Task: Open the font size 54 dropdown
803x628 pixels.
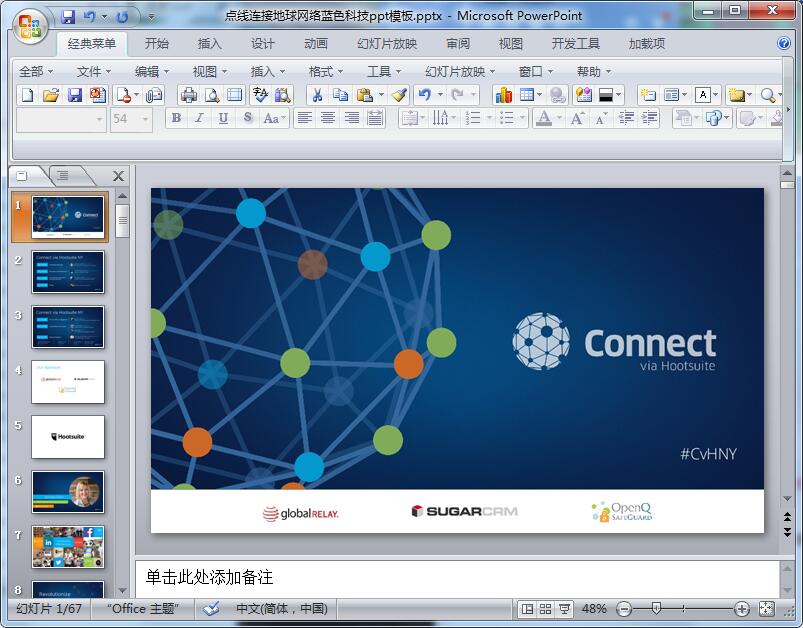Action: tap(145, 119)
